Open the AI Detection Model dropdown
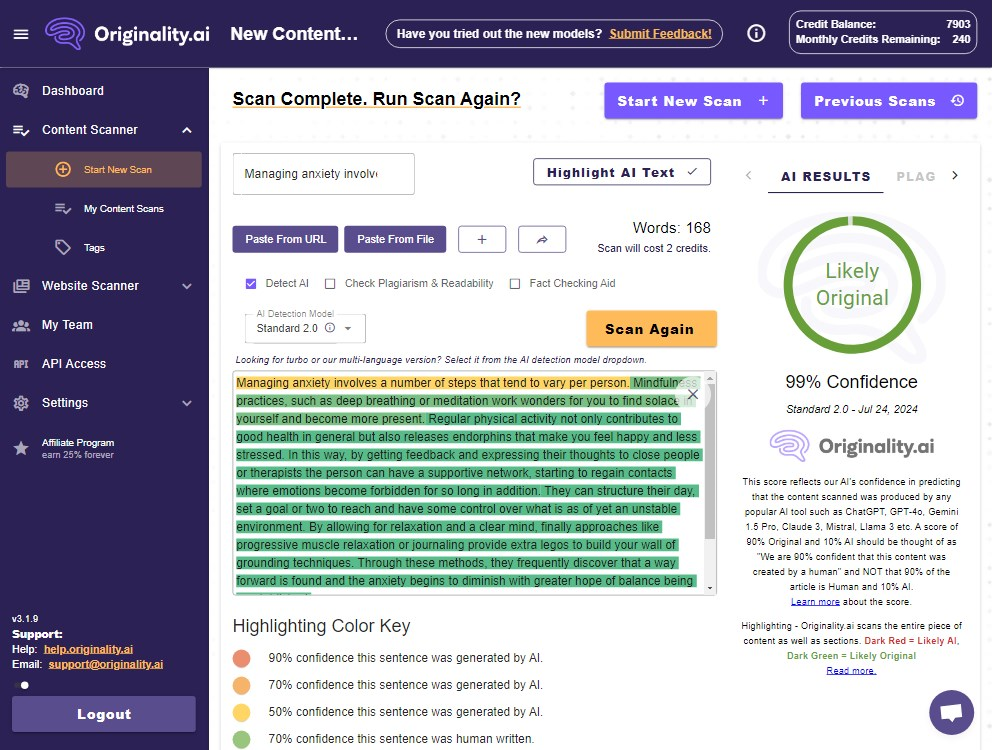Image resolution: width=992 pixels, height=750 pixels. tap(305, 328)
